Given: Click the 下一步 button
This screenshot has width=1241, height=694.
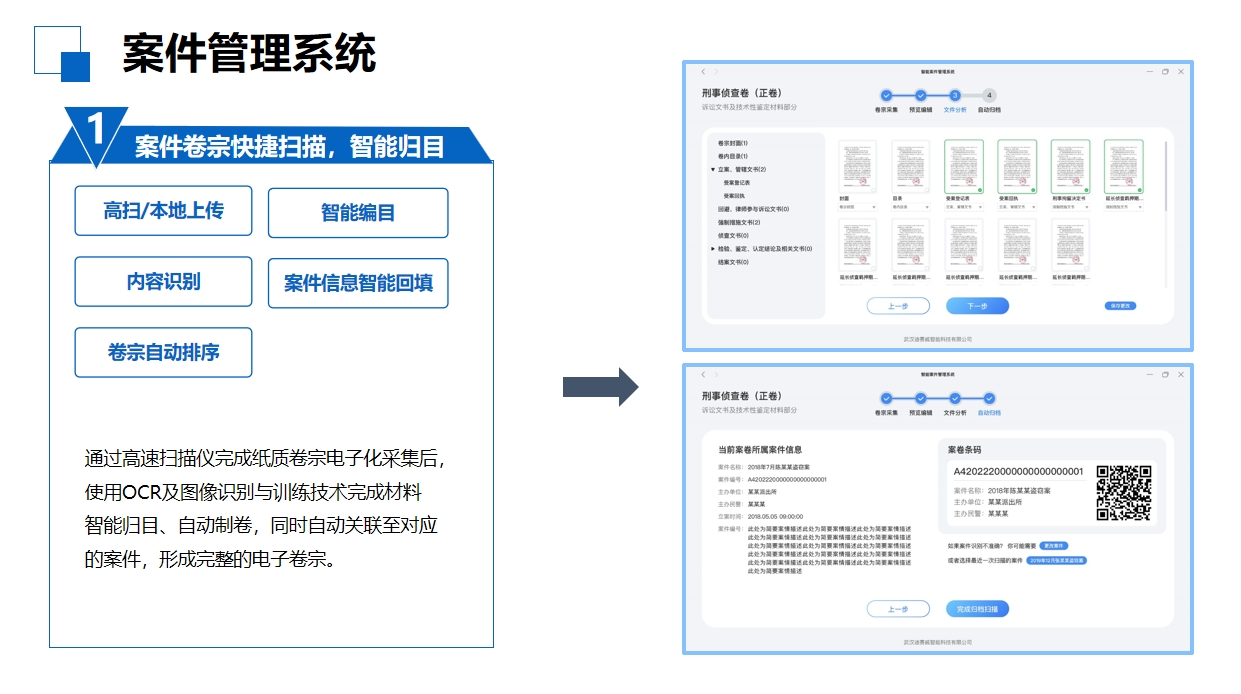Looking at the screenshot, I should (977, 306).
